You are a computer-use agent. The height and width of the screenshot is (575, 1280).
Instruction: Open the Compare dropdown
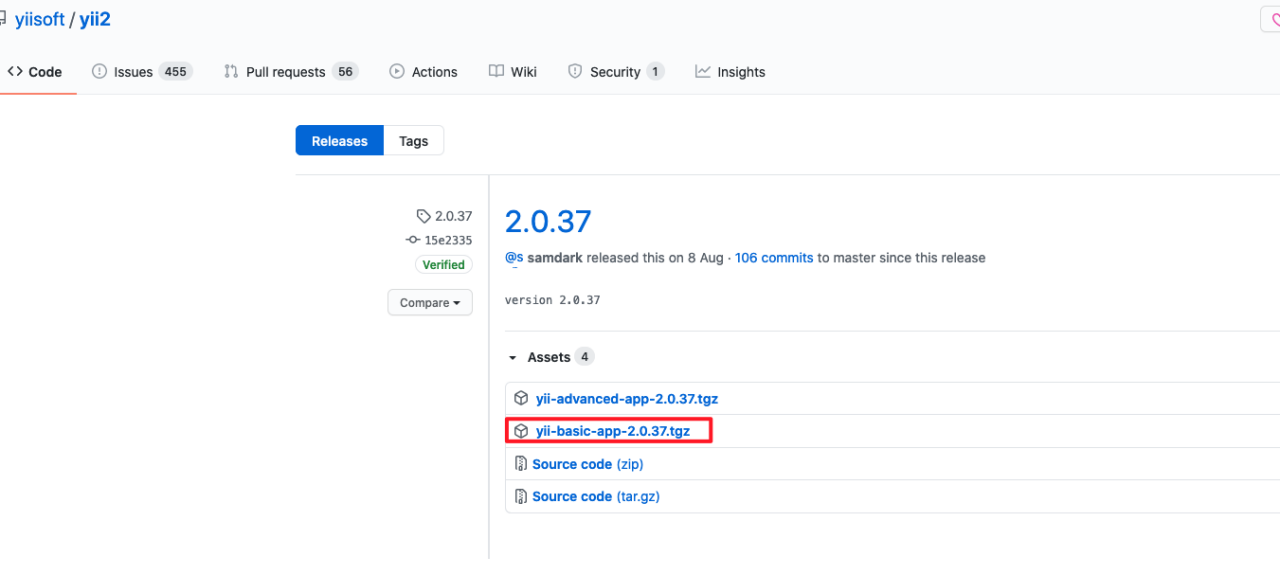[x=430, y=303]
